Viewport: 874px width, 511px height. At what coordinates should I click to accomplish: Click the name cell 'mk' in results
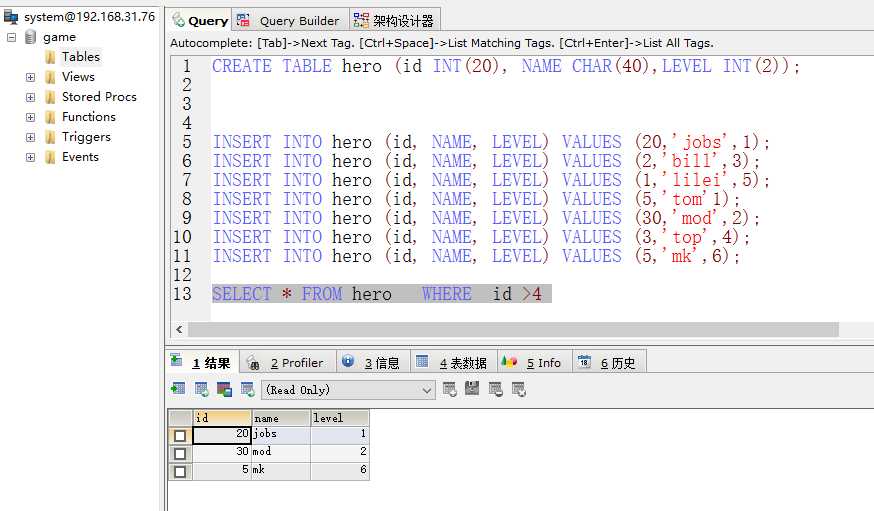click(x=281, y=471)
